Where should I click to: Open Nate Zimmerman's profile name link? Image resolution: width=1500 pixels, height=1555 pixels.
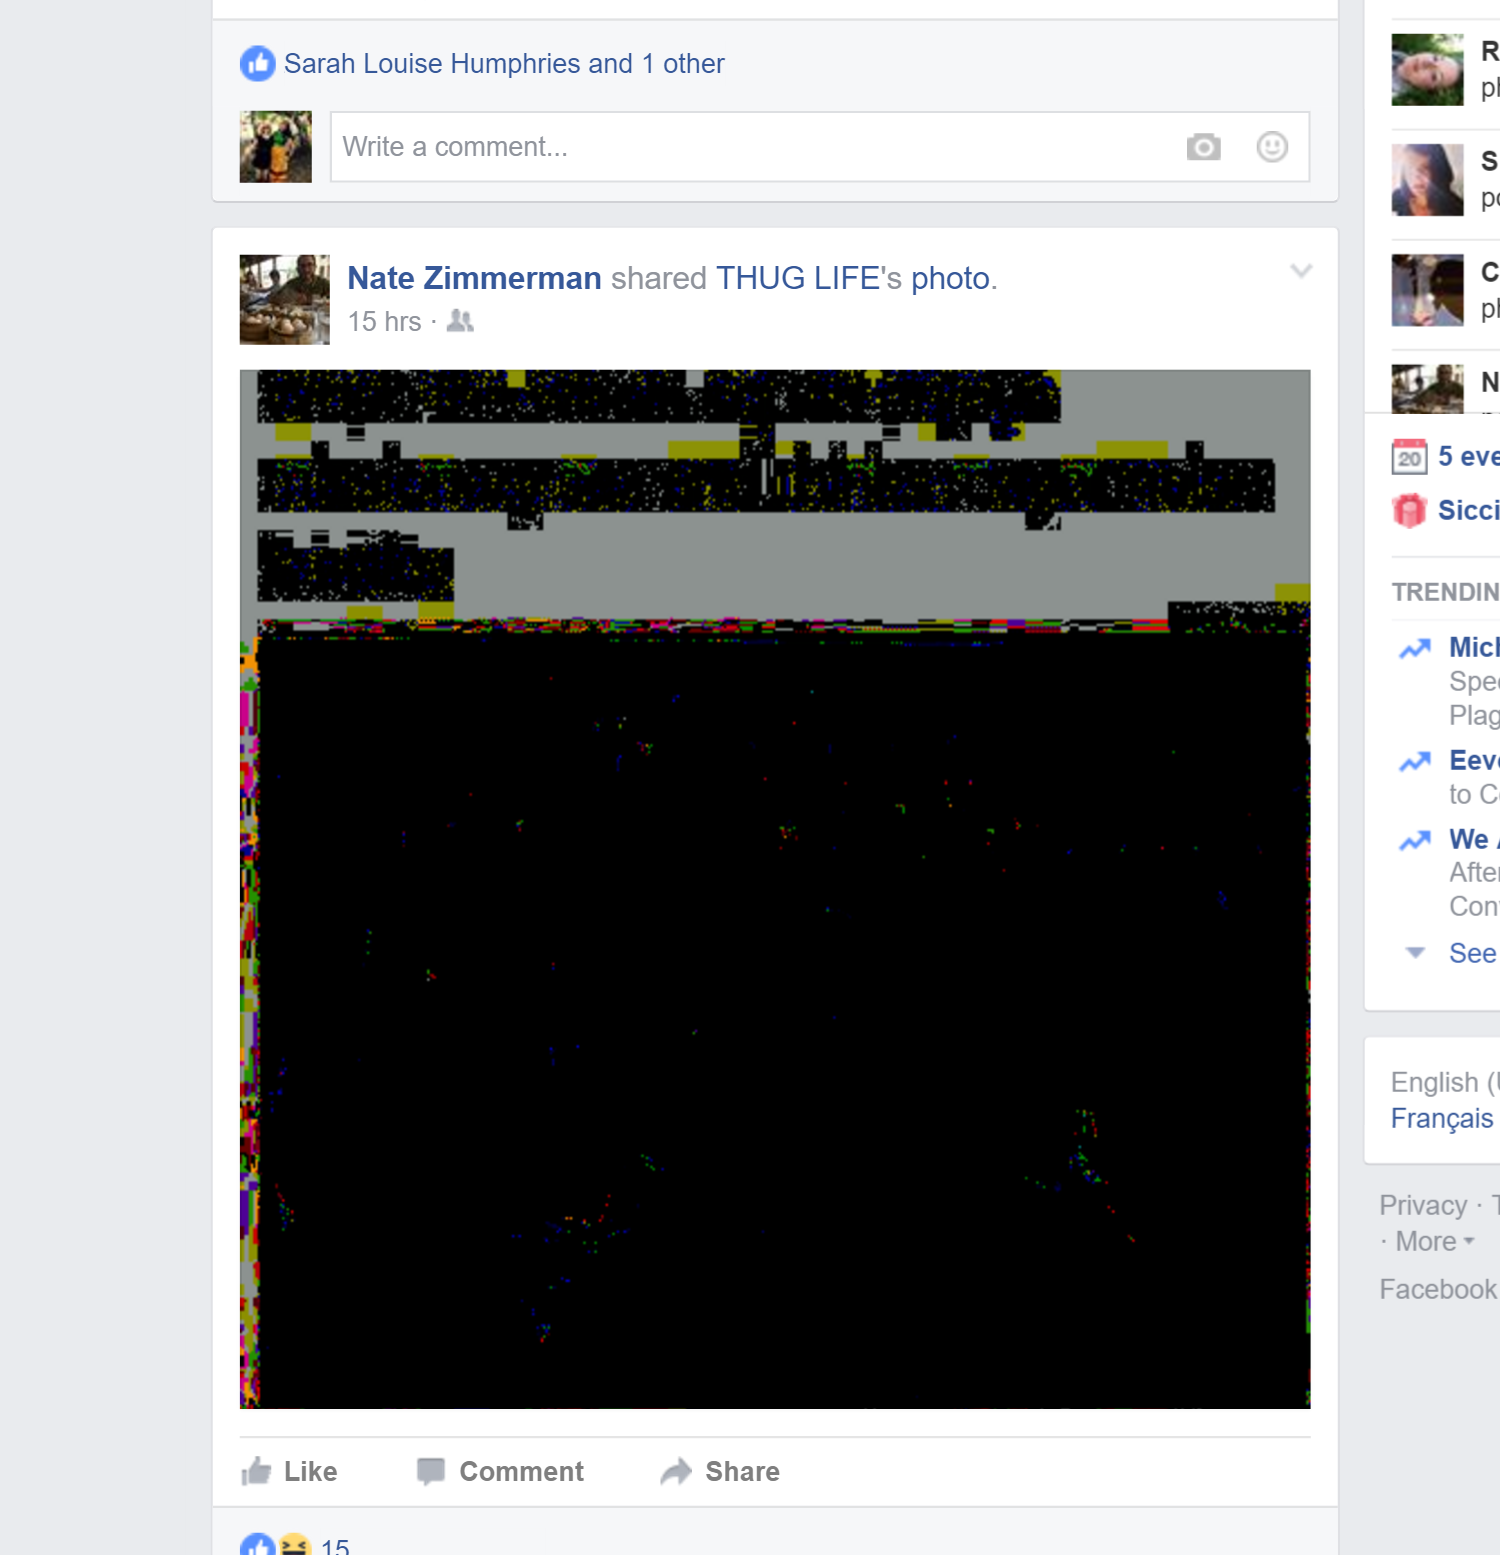[474, 278]
